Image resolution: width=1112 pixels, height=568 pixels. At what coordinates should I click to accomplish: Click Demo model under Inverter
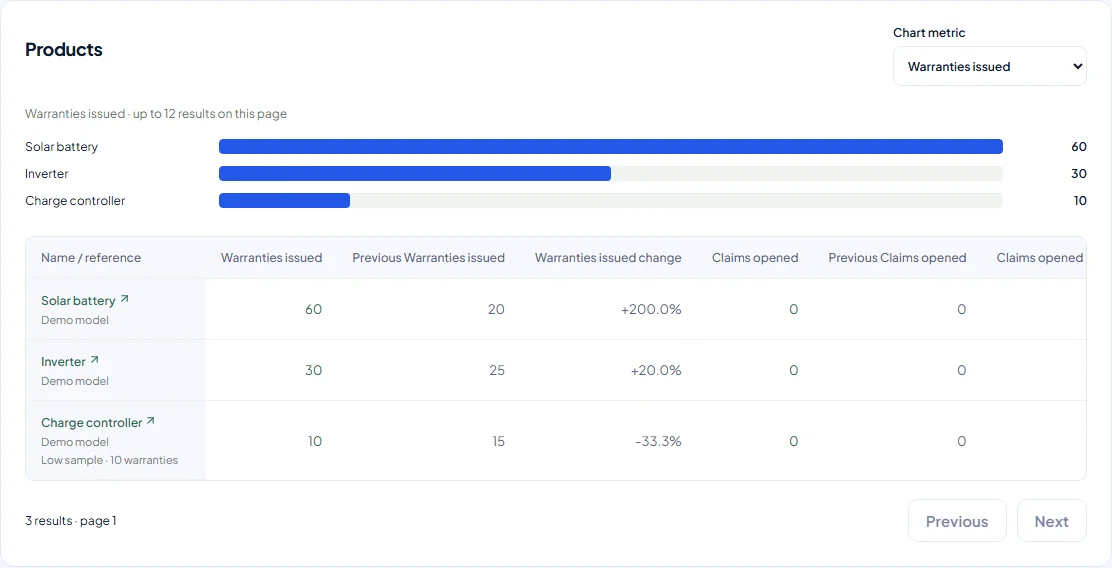[75, 381]
